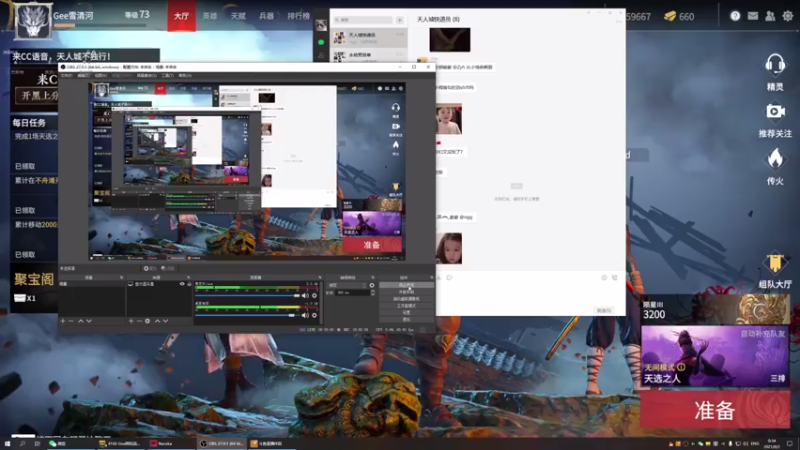Image resolution: width=800 pixels, height=450 pixels.
Task: Open the game help question mark icon
Action: click(x=735, y=16)
